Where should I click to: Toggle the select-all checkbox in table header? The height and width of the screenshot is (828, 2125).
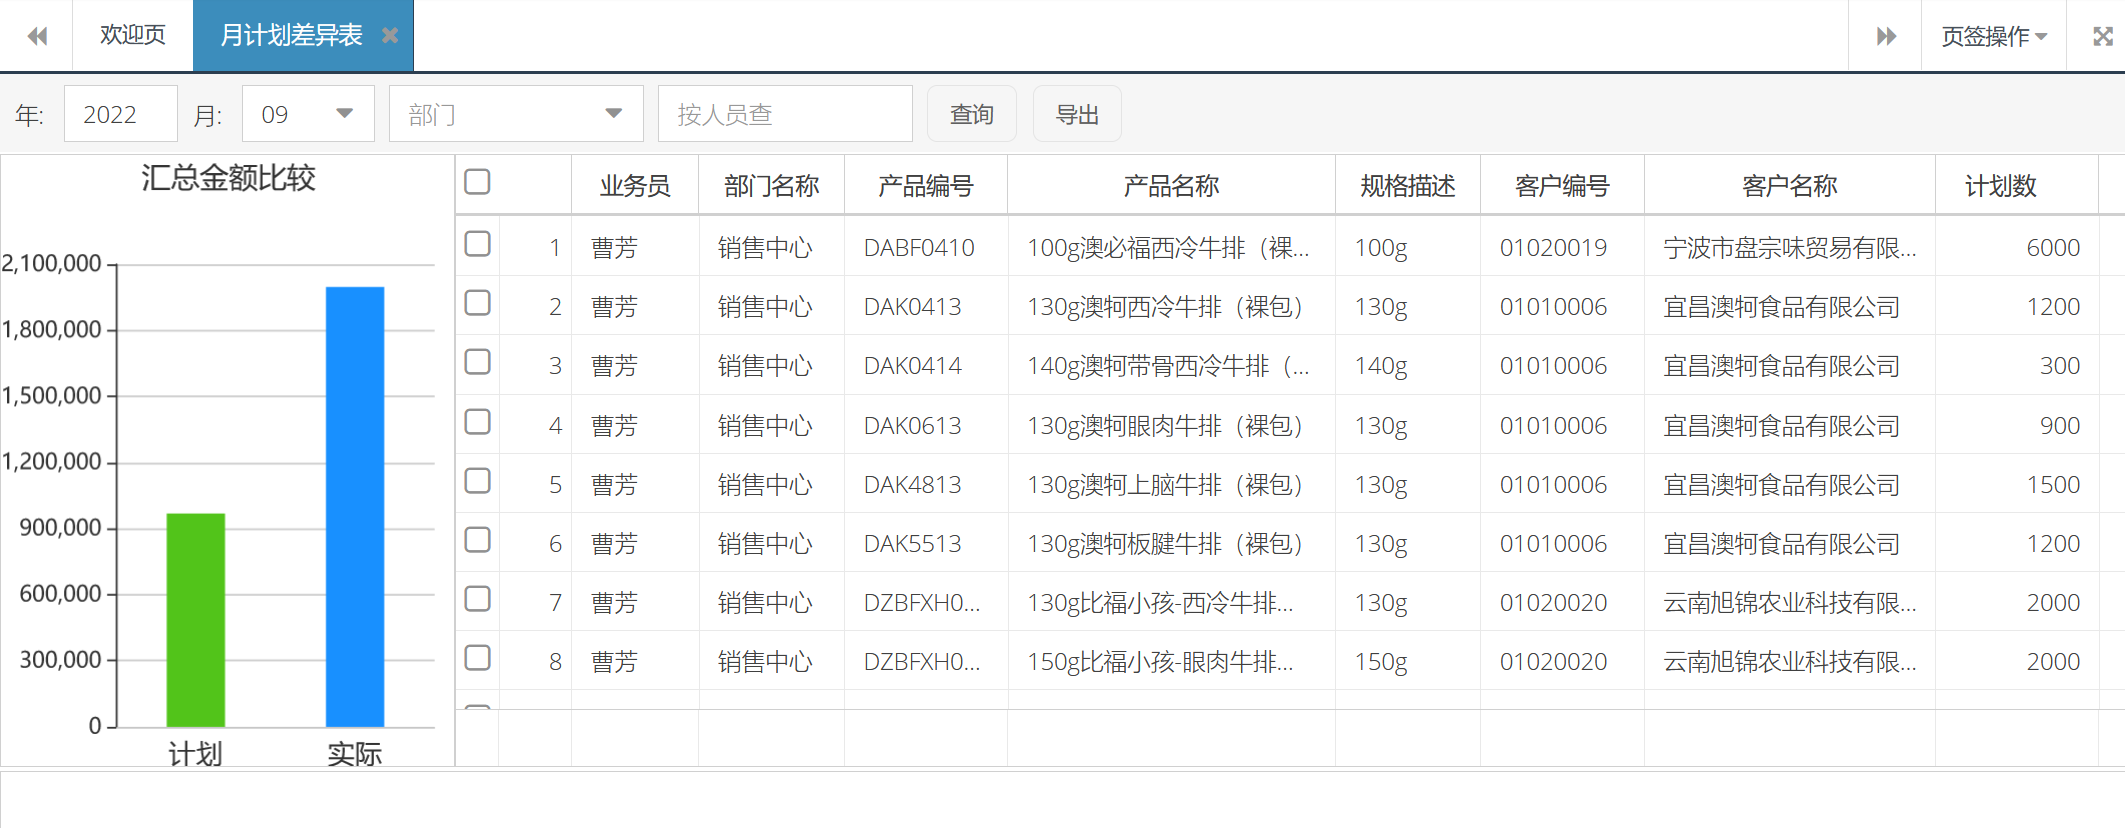click(x=478, y=182)
